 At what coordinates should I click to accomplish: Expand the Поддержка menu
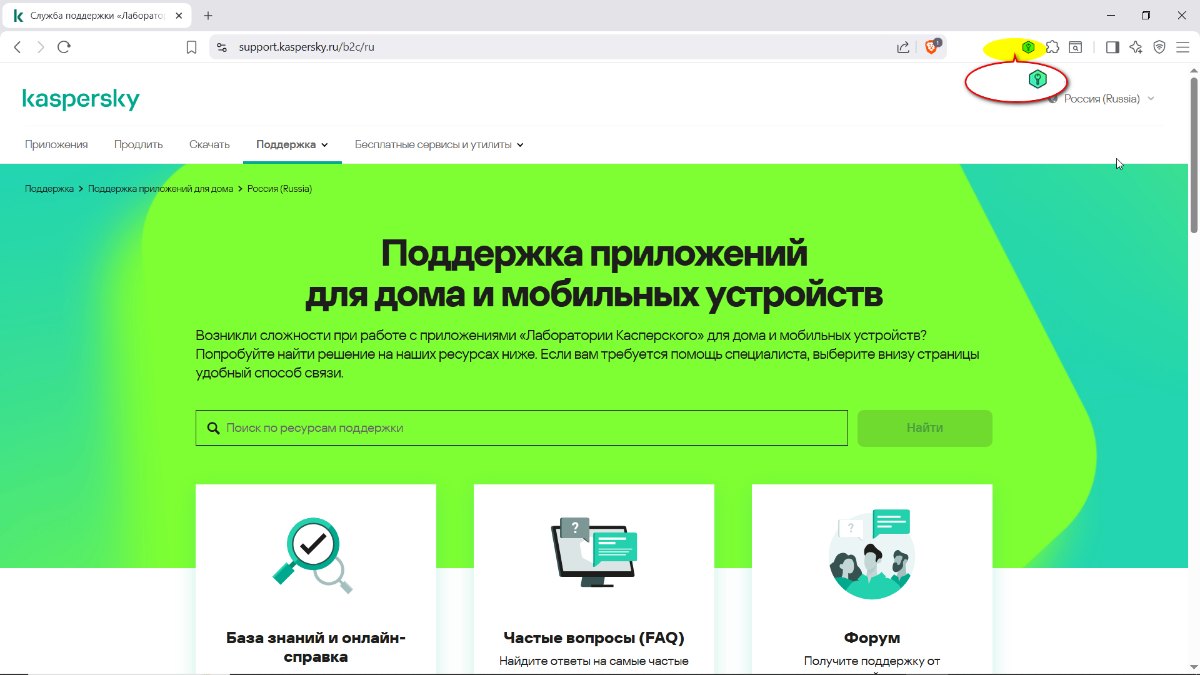(292, 144)
